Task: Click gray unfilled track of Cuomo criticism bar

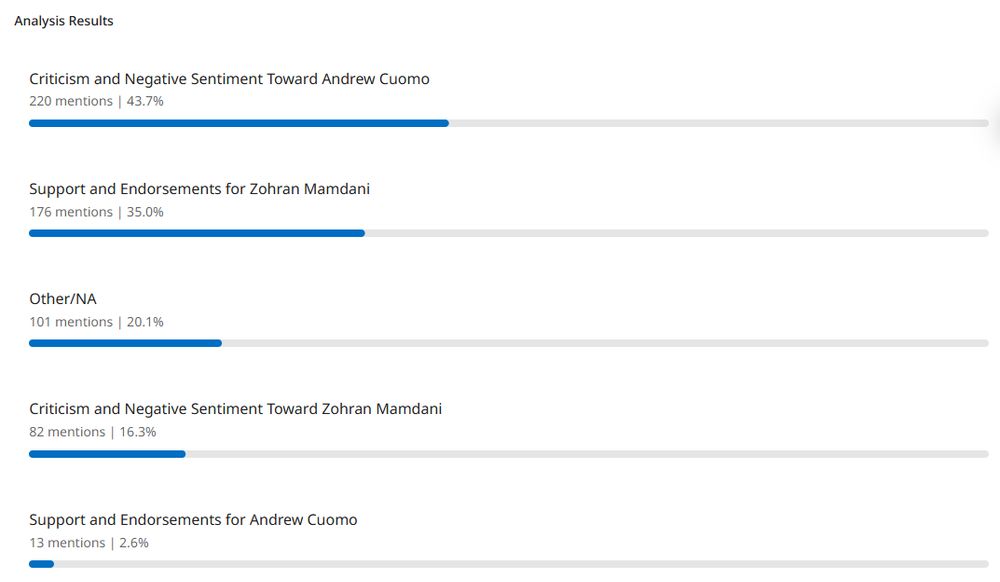Action: 718,123
